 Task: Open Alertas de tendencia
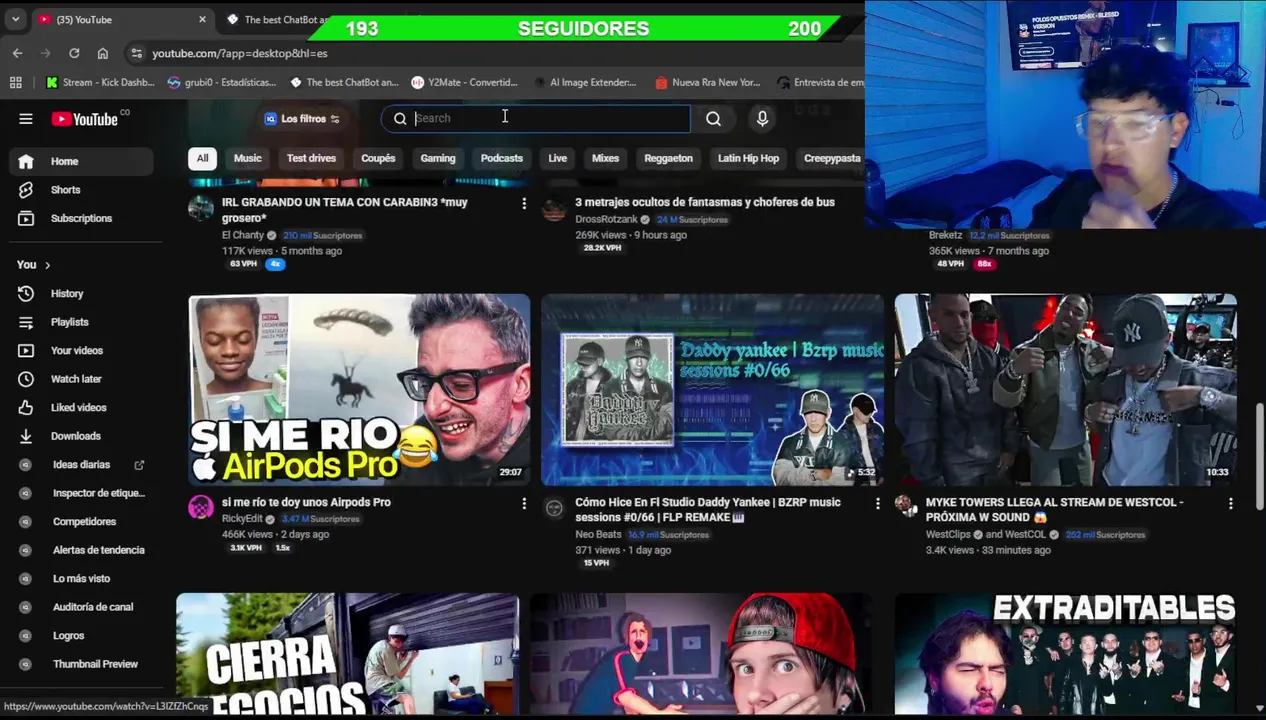click(x=82, y=550)
